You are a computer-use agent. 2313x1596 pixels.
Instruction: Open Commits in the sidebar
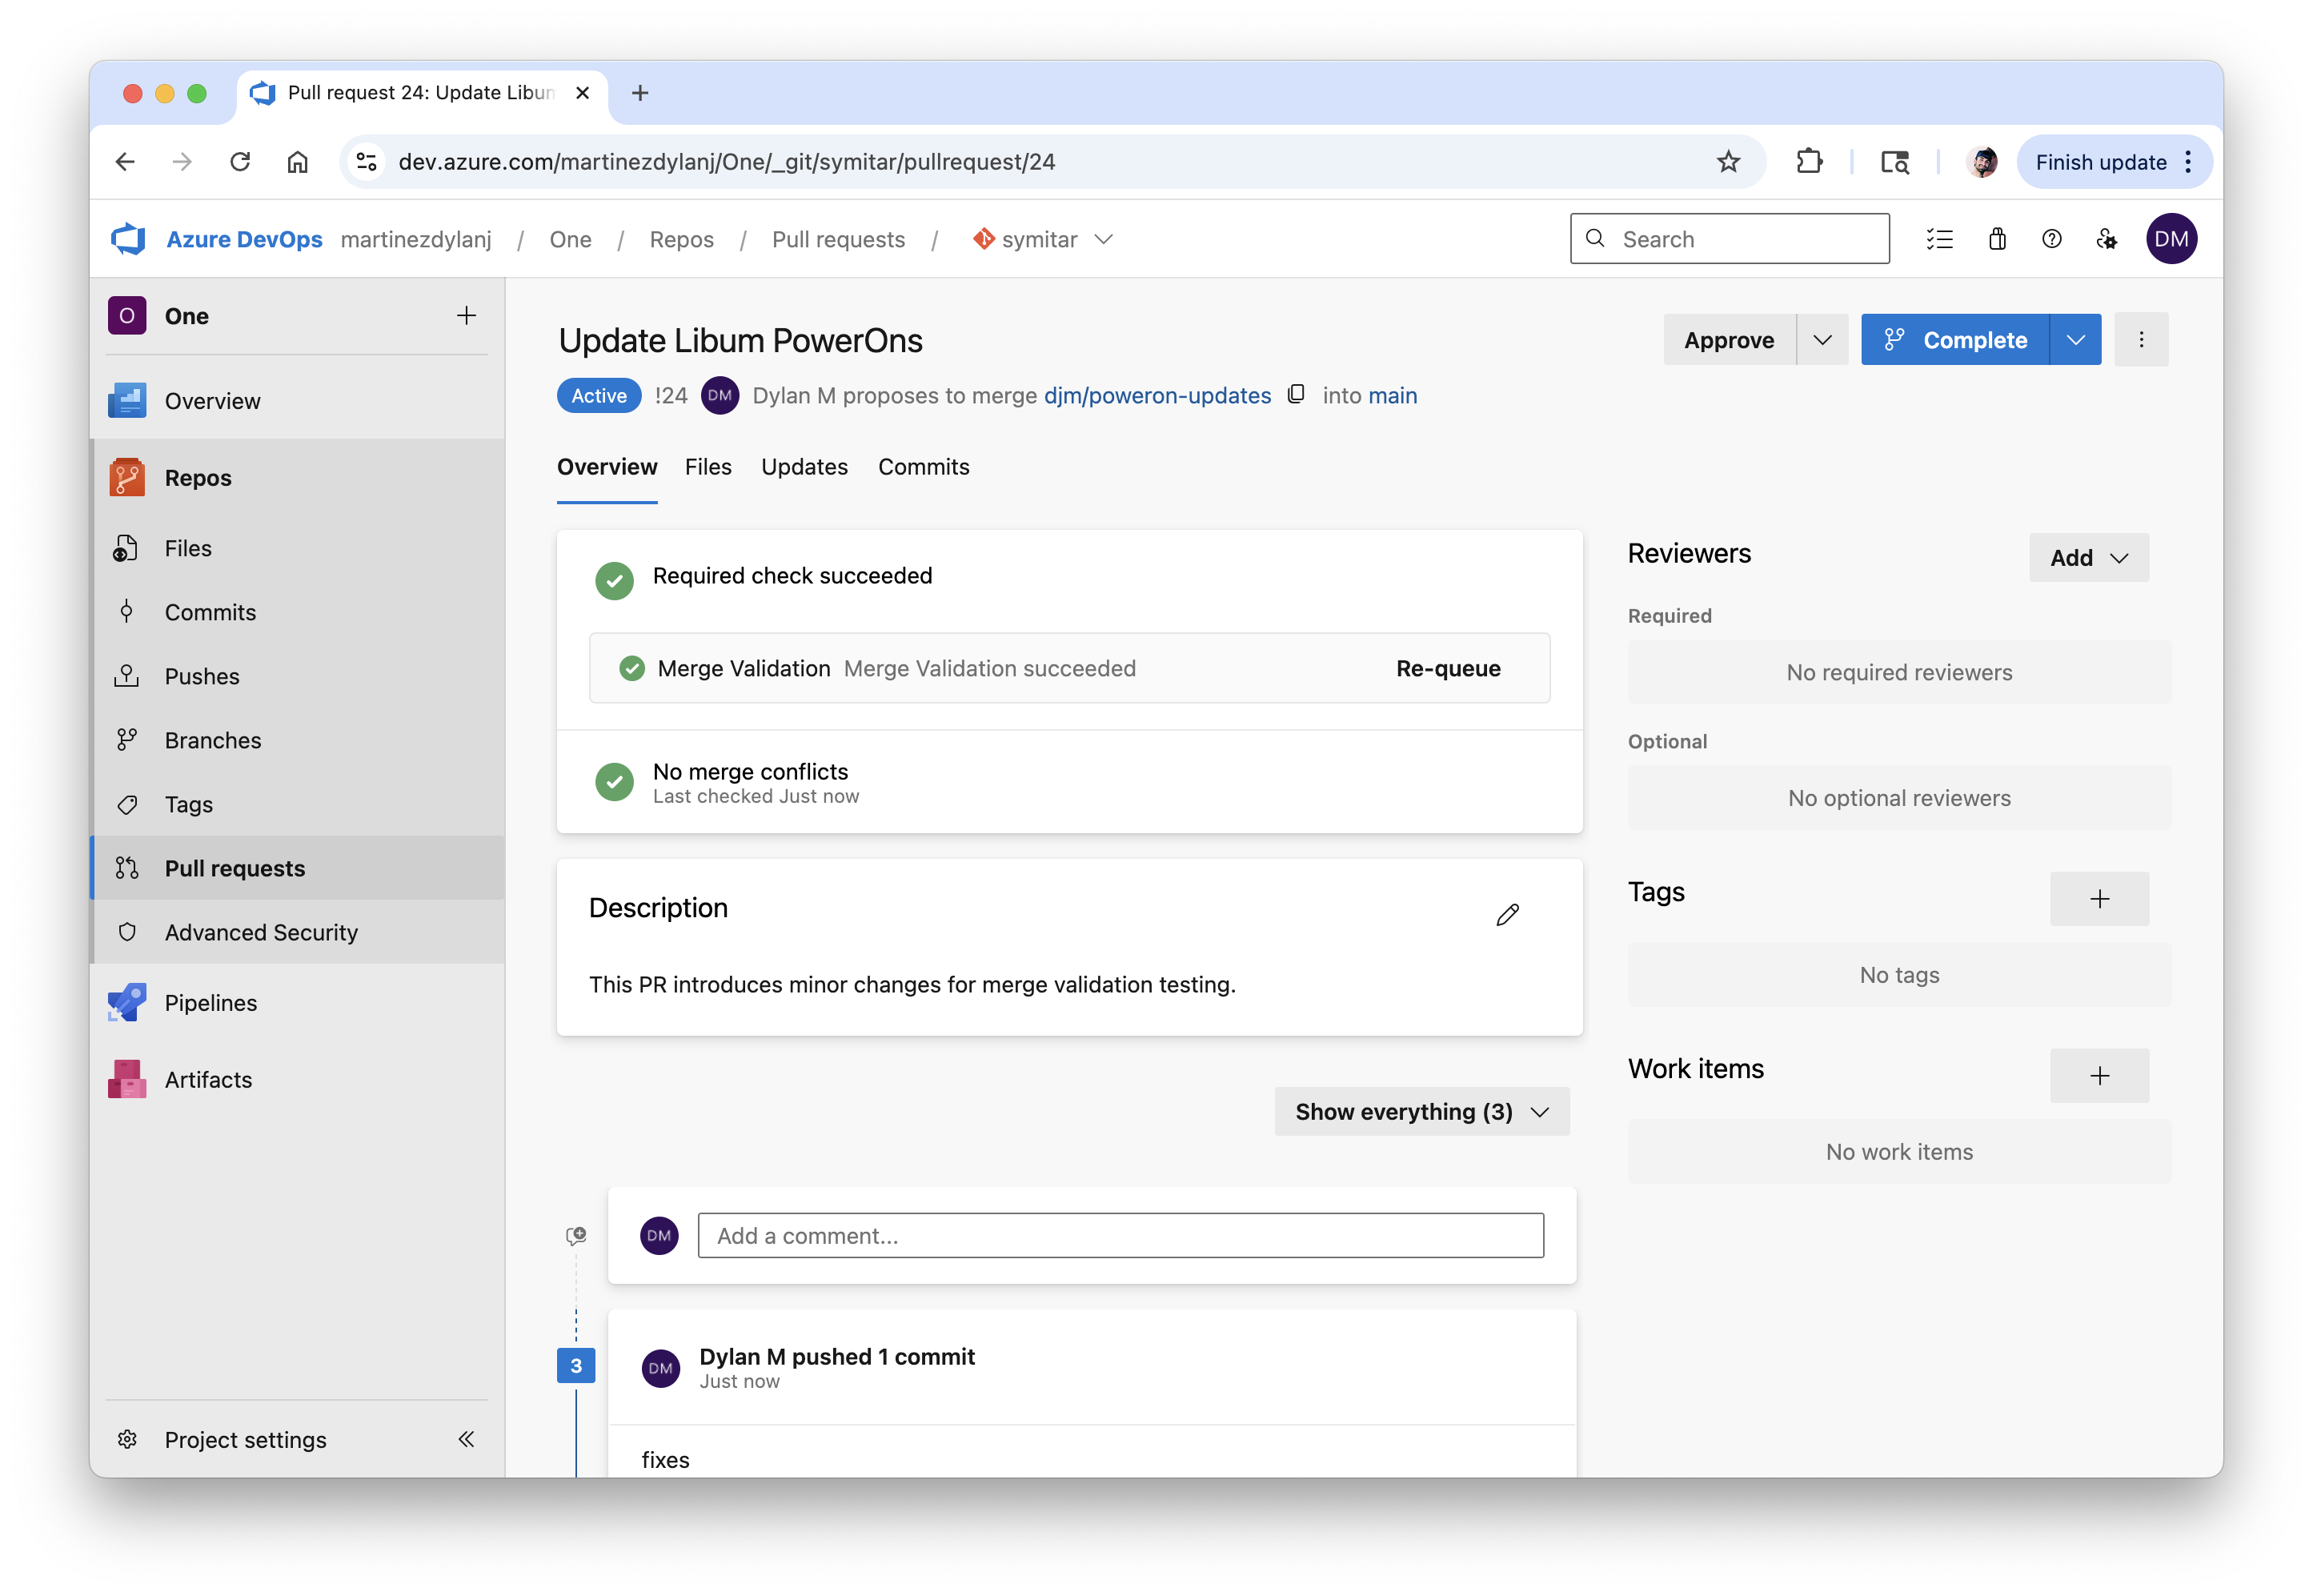point(297,612)
